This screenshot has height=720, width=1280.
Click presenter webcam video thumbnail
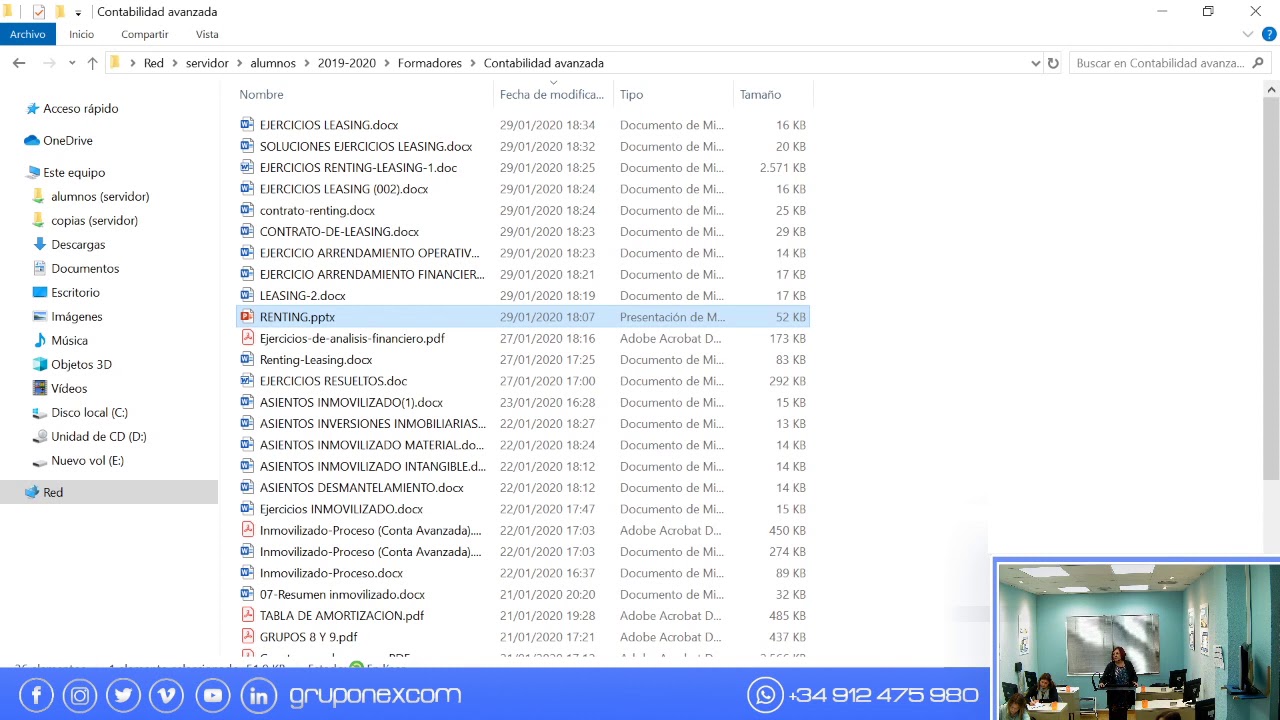coord(1138,641)
